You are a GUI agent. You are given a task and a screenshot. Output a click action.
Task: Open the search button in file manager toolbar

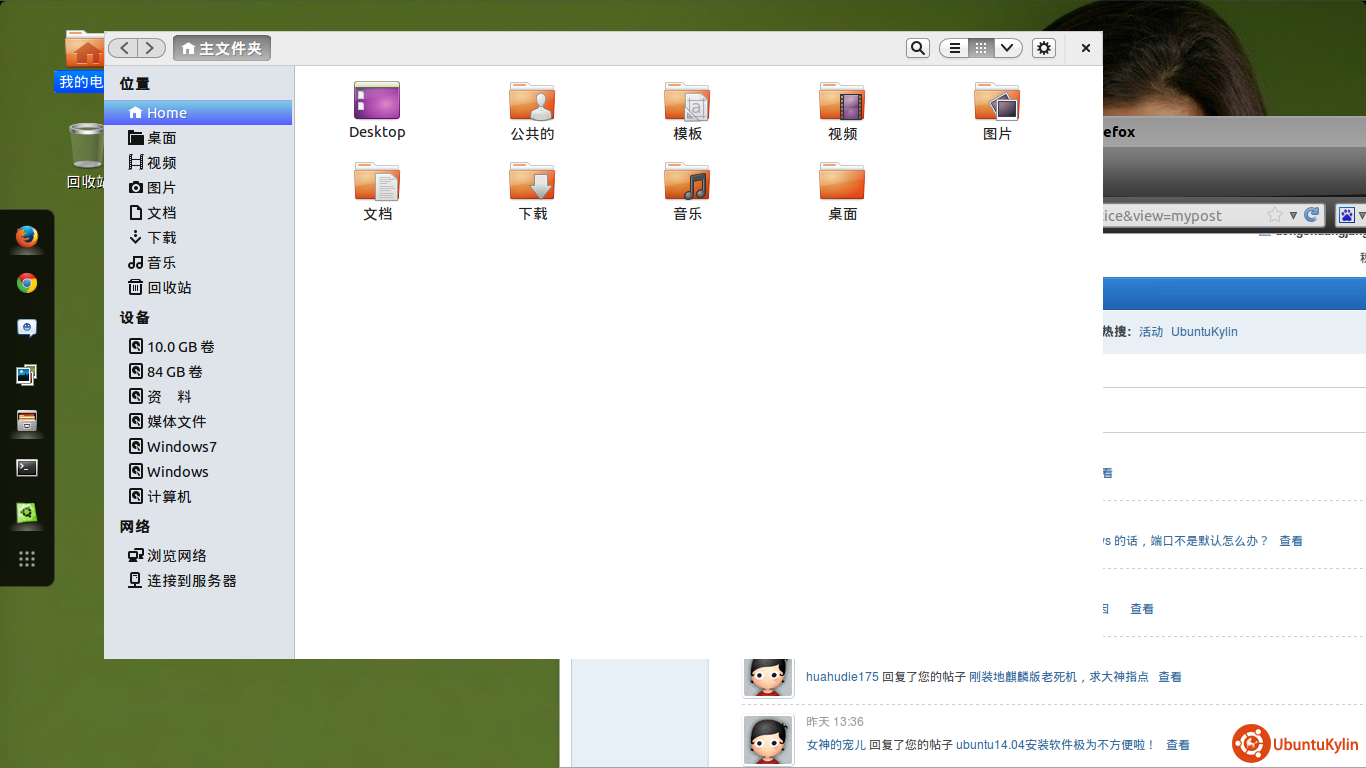917,48
